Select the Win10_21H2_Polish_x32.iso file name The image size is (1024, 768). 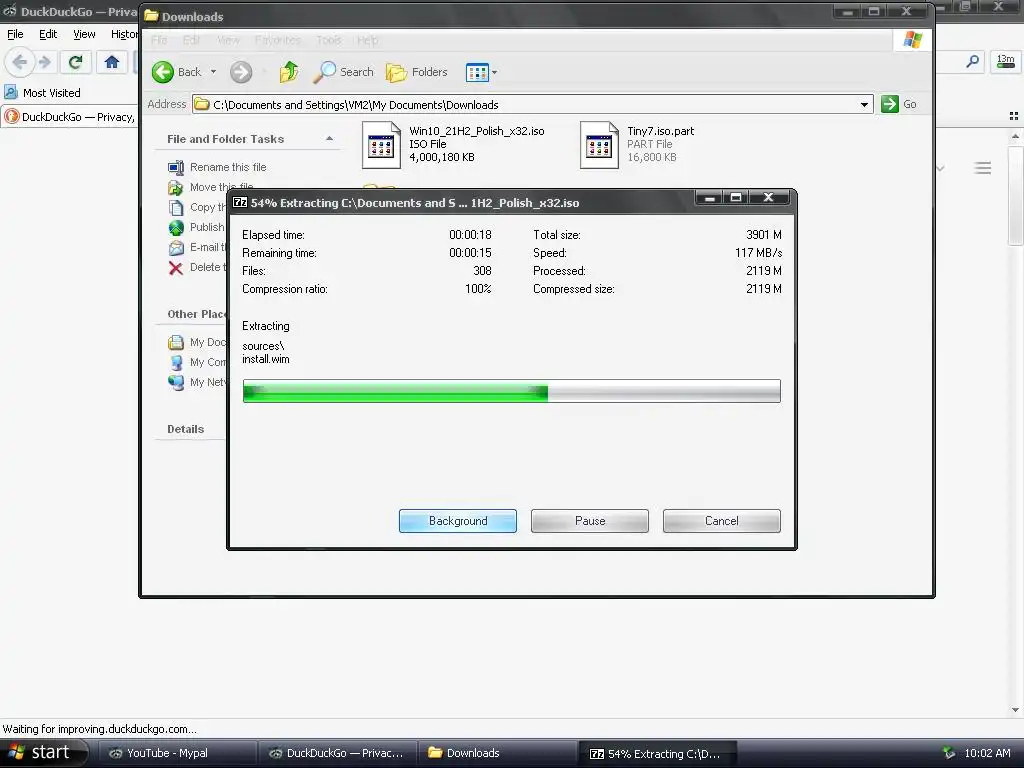pos(477,131)
